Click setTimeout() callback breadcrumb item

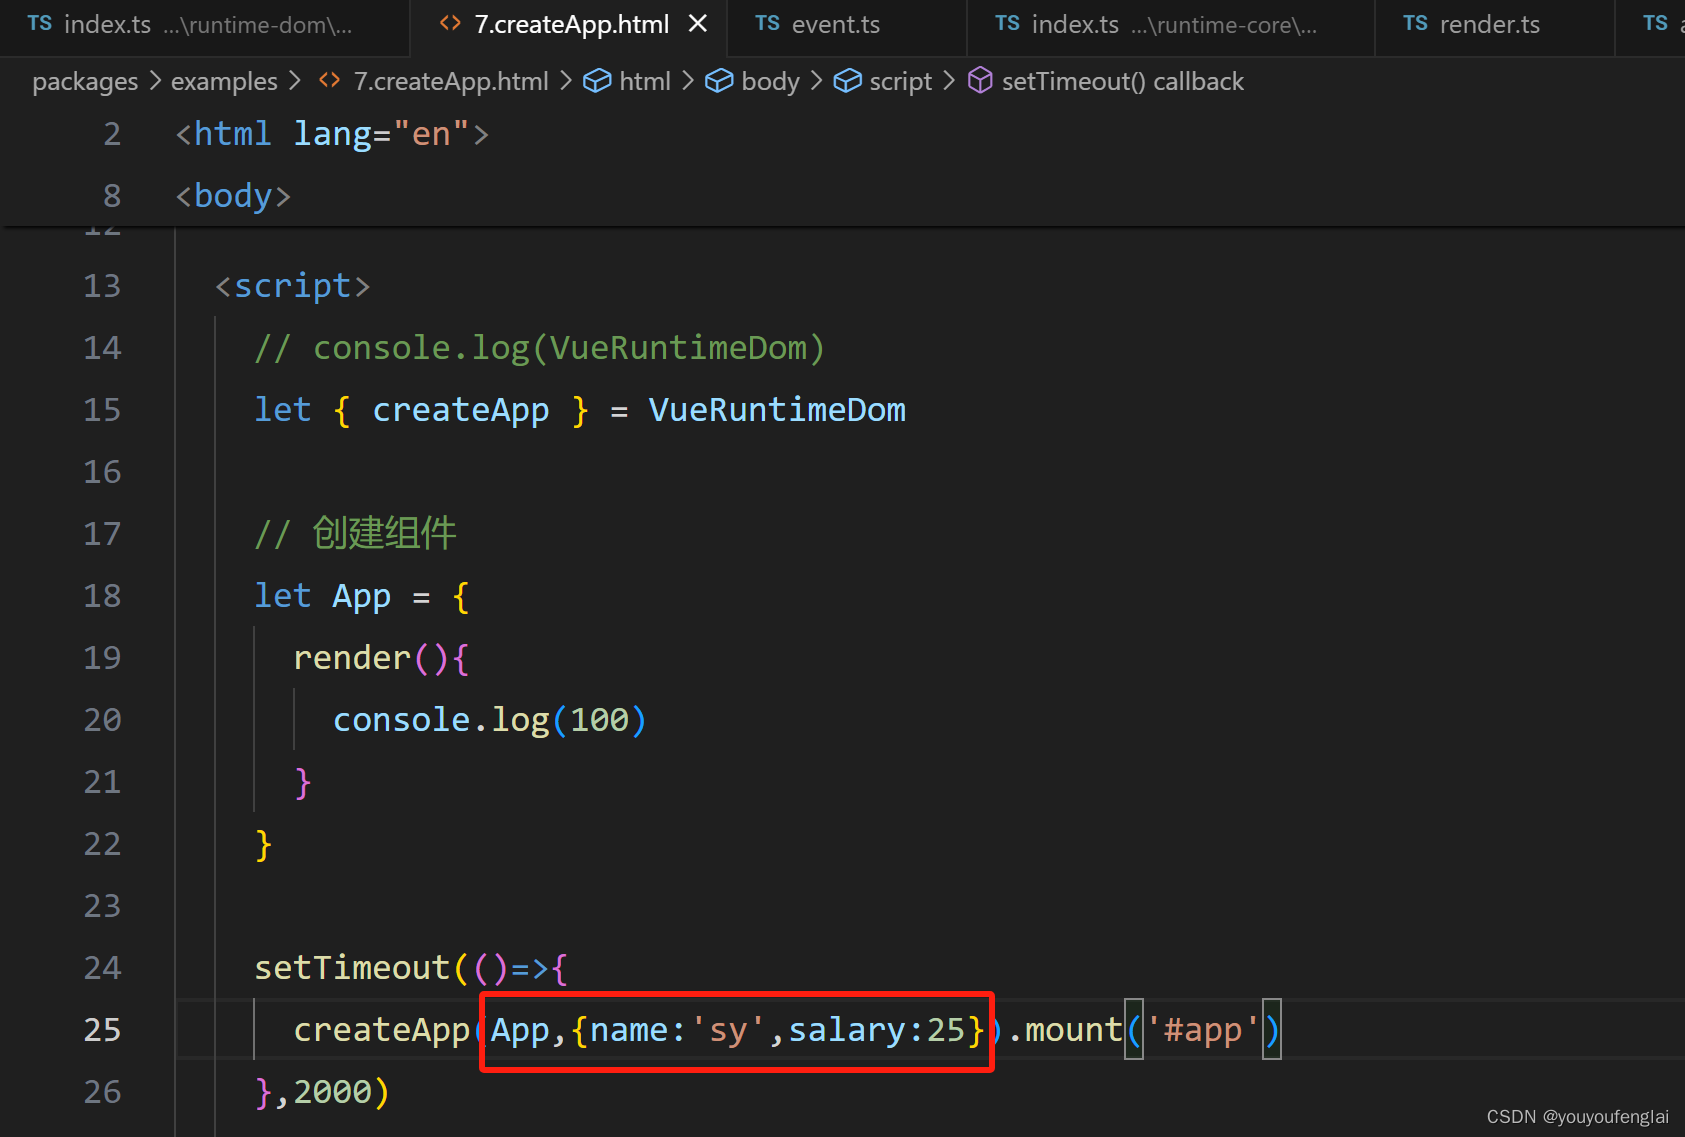coord(1122,81)
